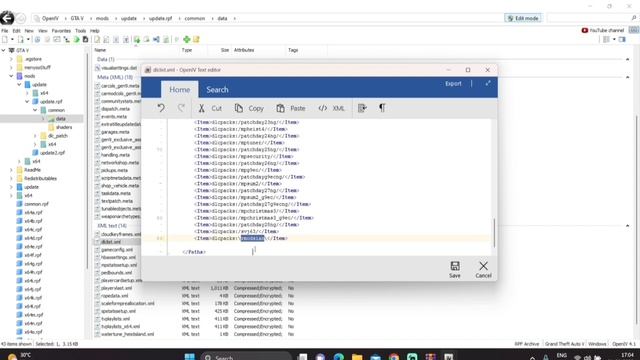Click the Undo arrow in the text editor

(x=161, y=108)
